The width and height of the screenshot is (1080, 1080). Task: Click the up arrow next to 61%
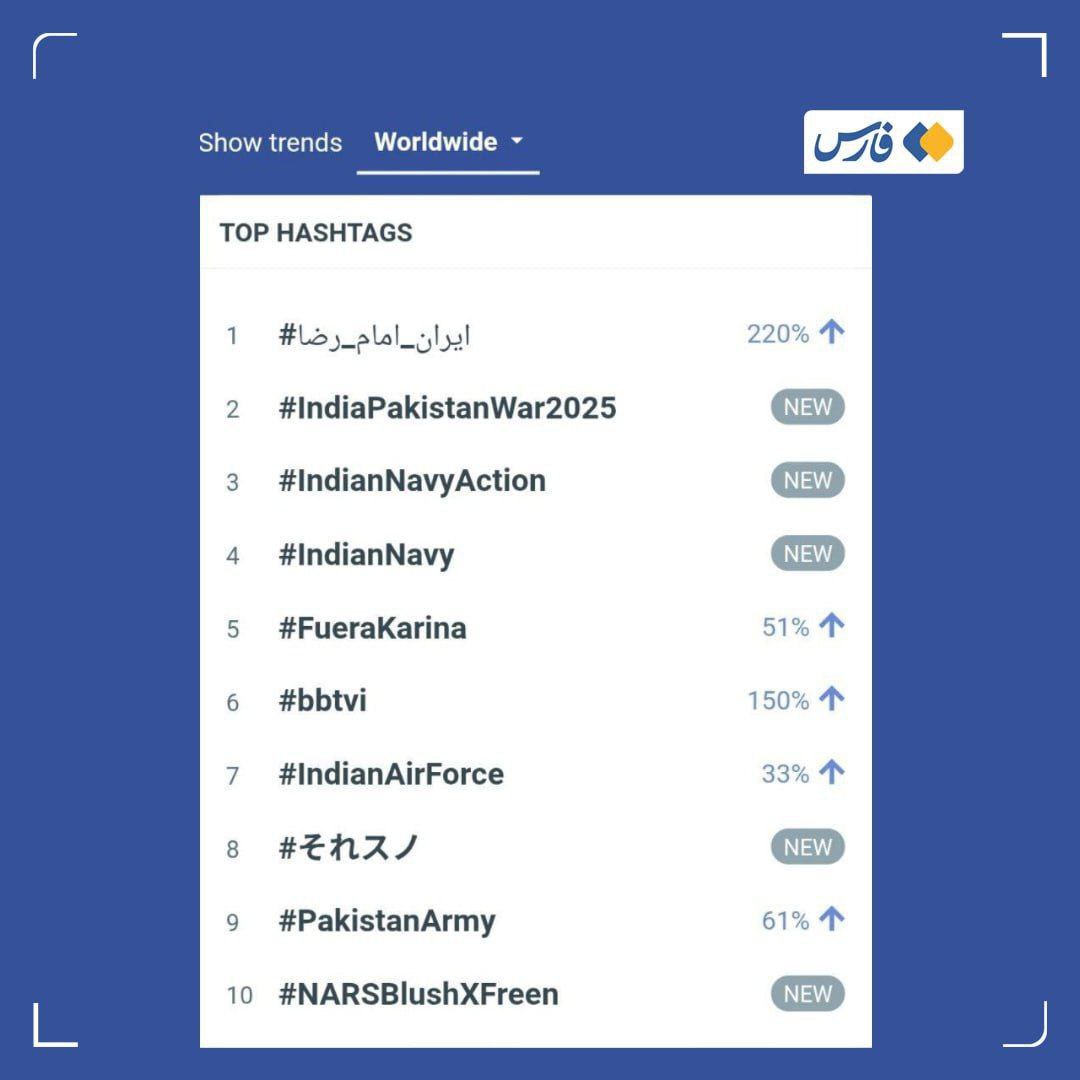(831, 919)
